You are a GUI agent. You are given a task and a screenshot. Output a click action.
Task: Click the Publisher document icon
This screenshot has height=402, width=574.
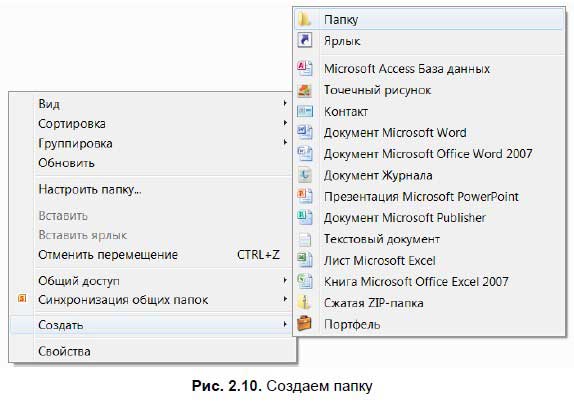click(305, 217)
